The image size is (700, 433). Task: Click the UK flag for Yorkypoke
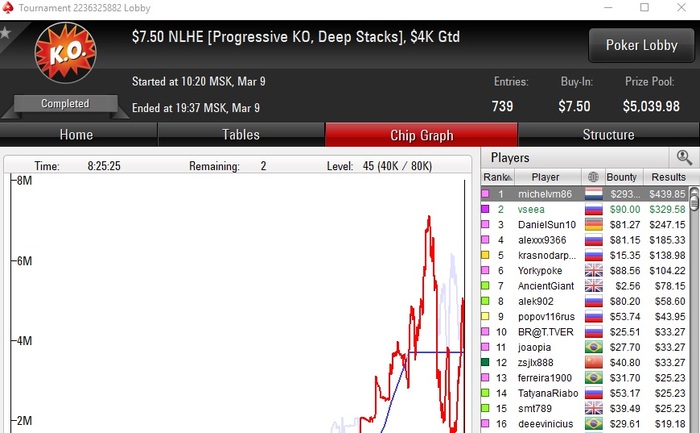coord(594,271)
